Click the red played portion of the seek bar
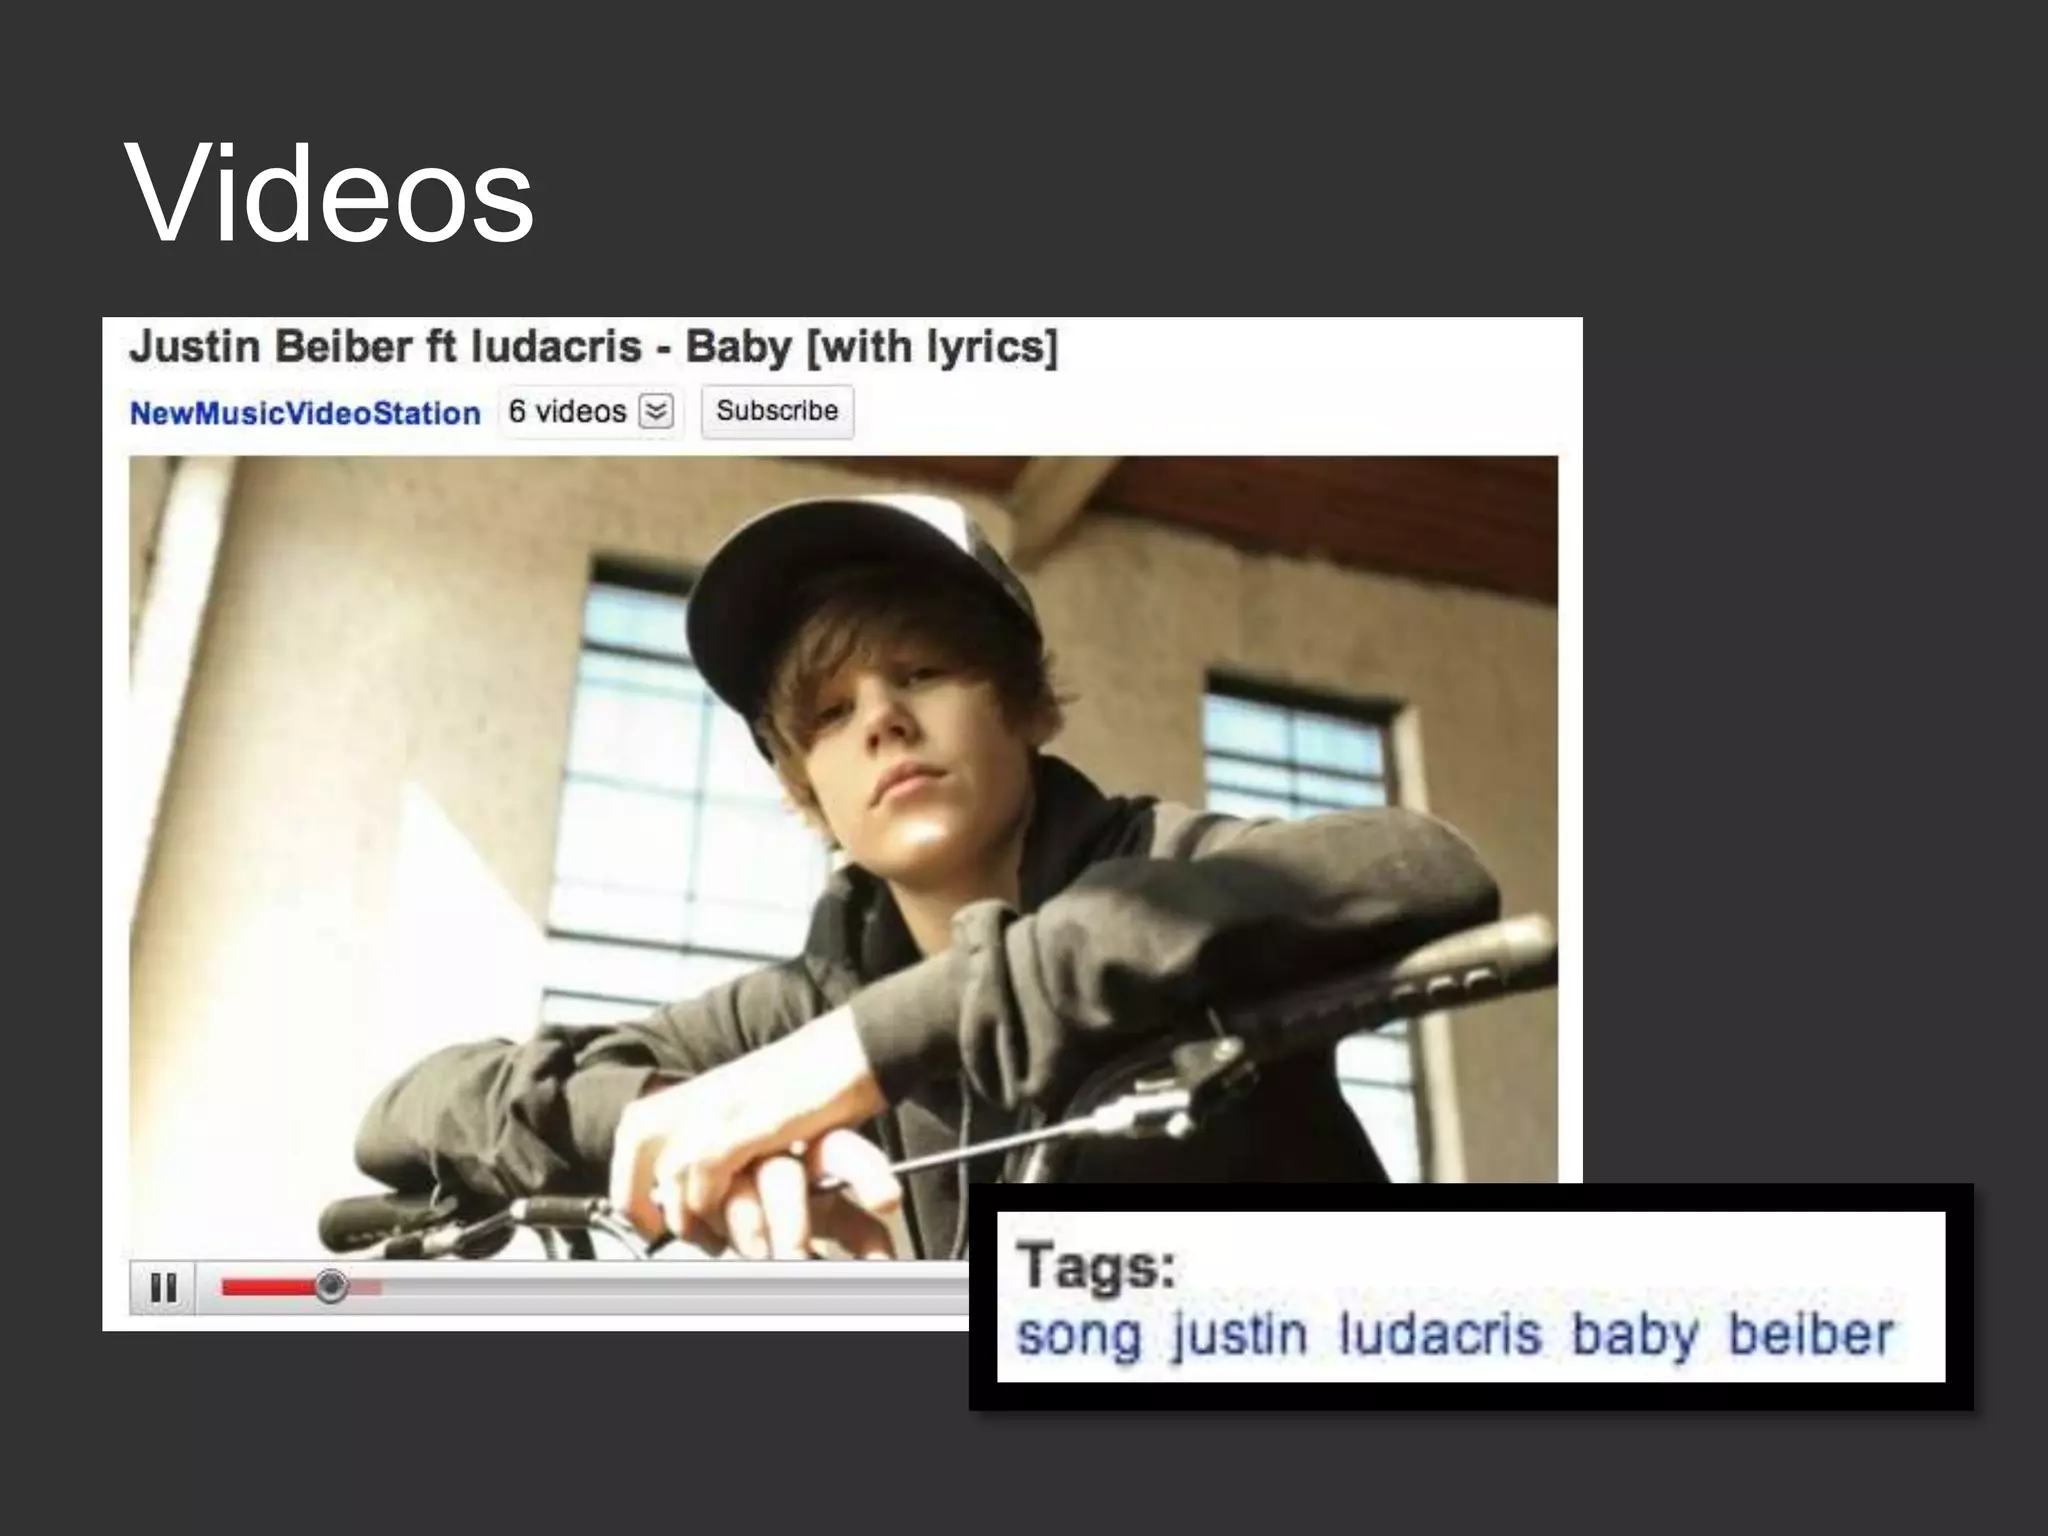Viewport: 2048px width, 1536px height. (x=268, y=1287)
